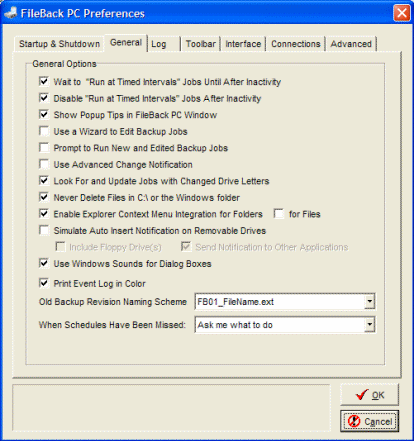Click the FileBack PC title bar icon
The image size is (414, 441).
11,13
